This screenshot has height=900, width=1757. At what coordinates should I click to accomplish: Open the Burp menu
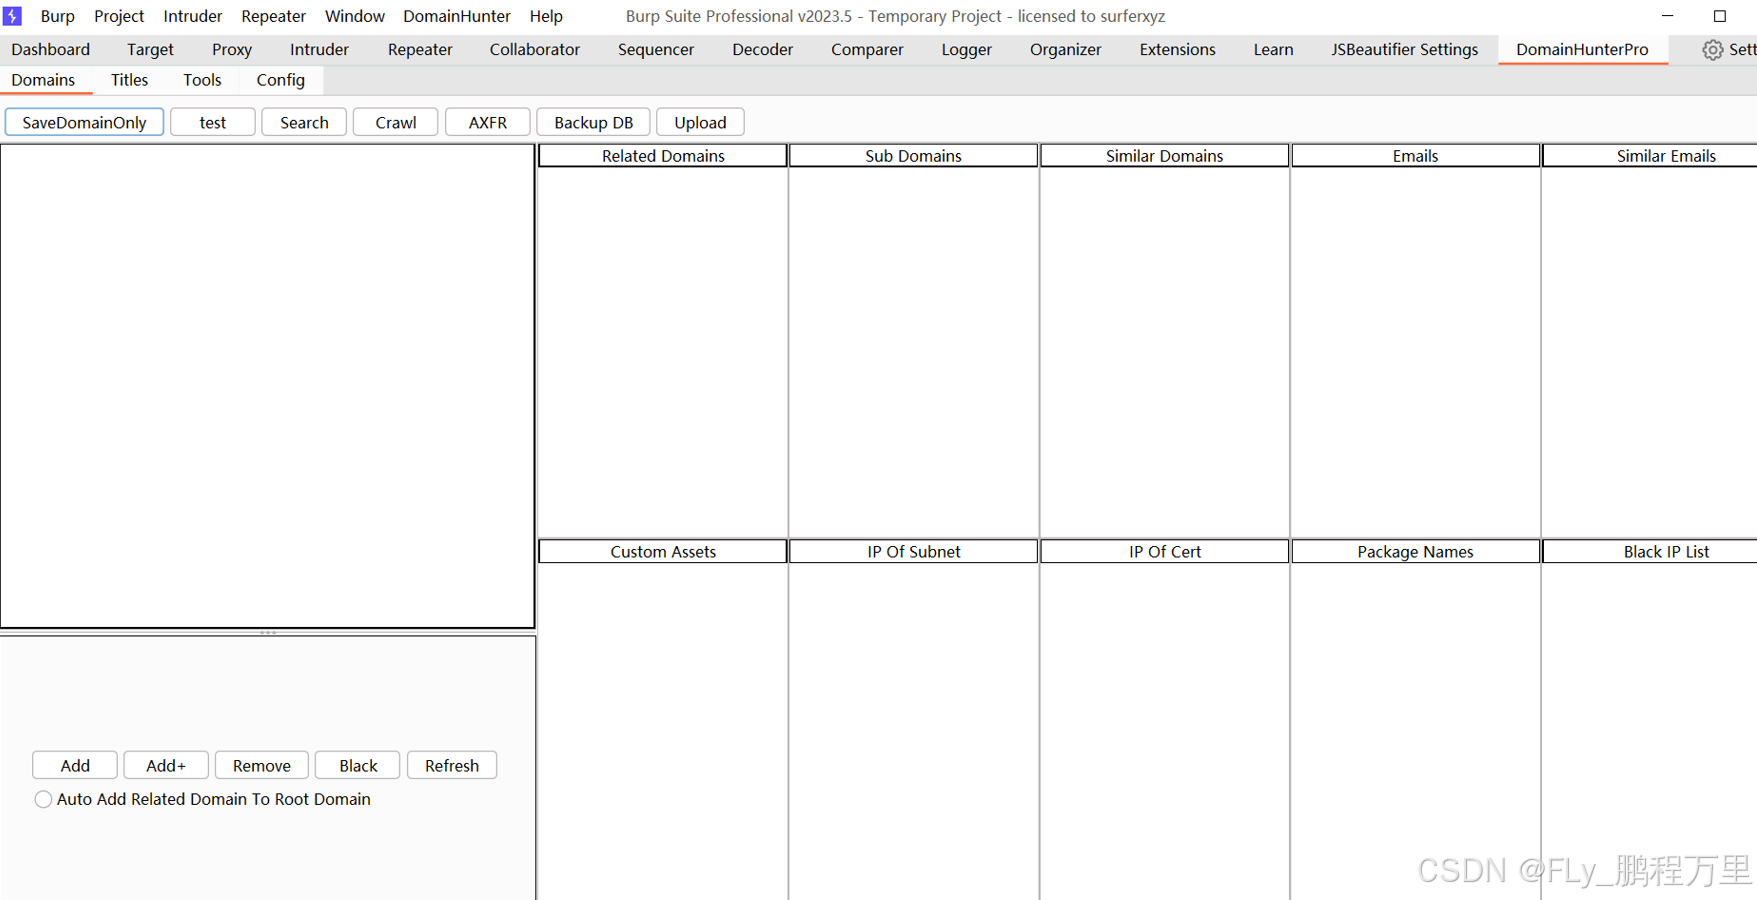57,16
